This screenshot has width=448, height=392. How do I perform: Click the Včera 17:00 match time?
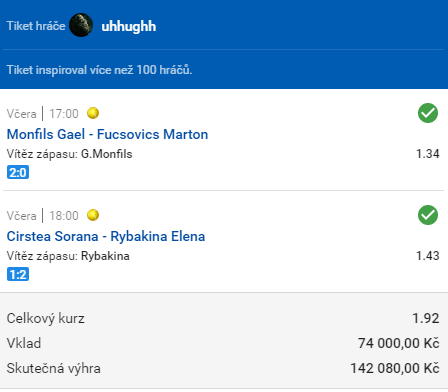coord(43,114)
